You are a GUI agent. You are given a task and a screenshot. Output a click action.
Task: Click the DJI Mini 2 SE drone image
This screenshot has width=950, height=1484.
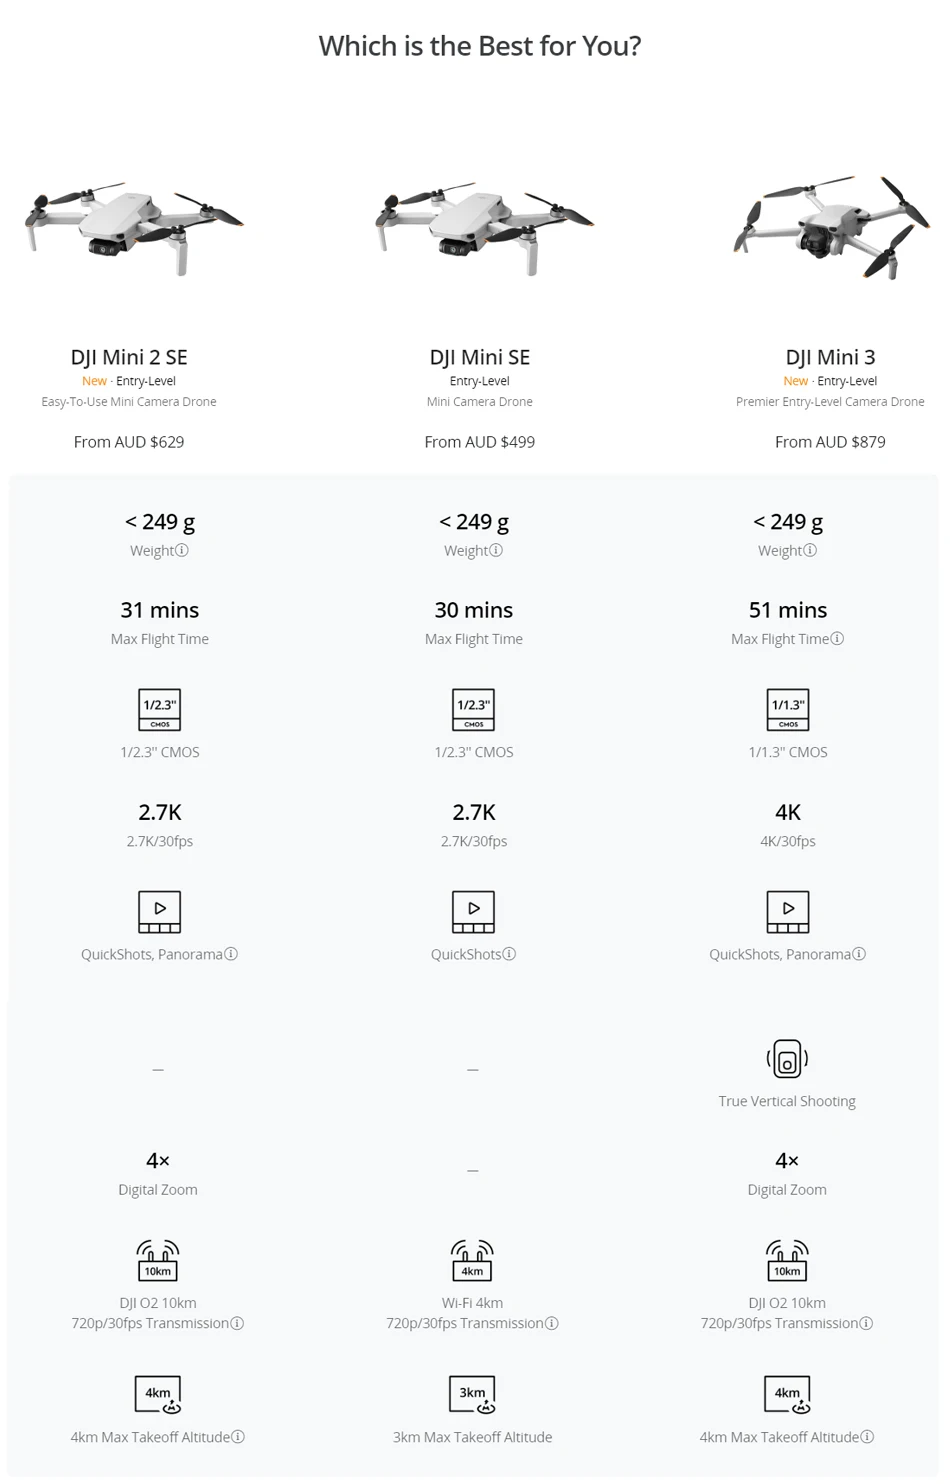133,227
